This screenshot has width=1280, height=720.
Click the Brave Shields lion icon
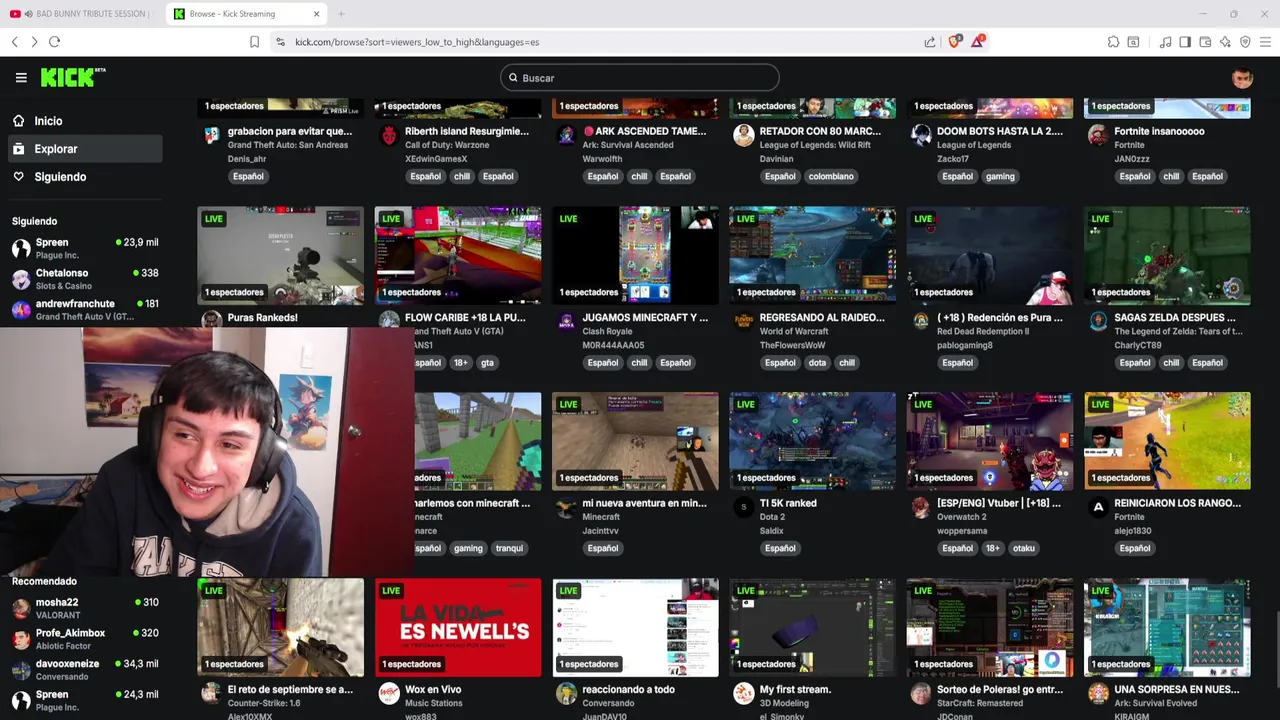pos(955,42)
